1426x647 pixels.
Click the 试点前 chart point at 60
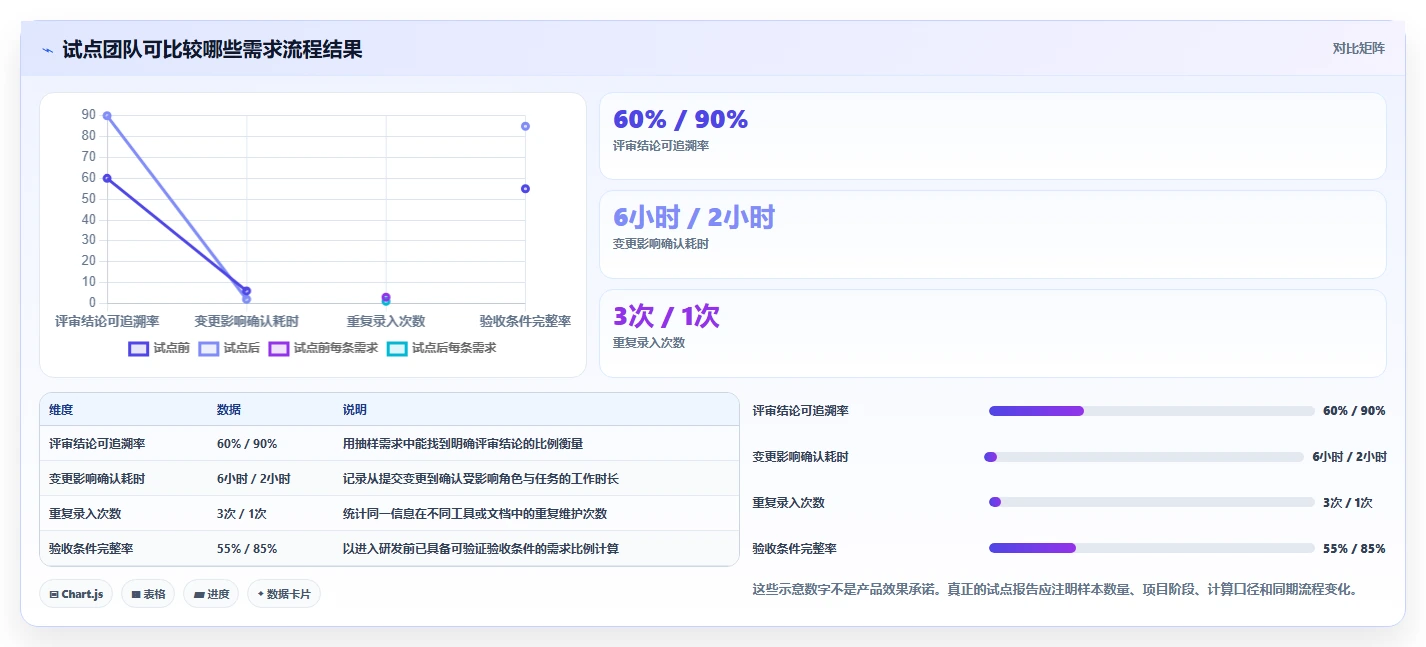[x=107, y=178]
